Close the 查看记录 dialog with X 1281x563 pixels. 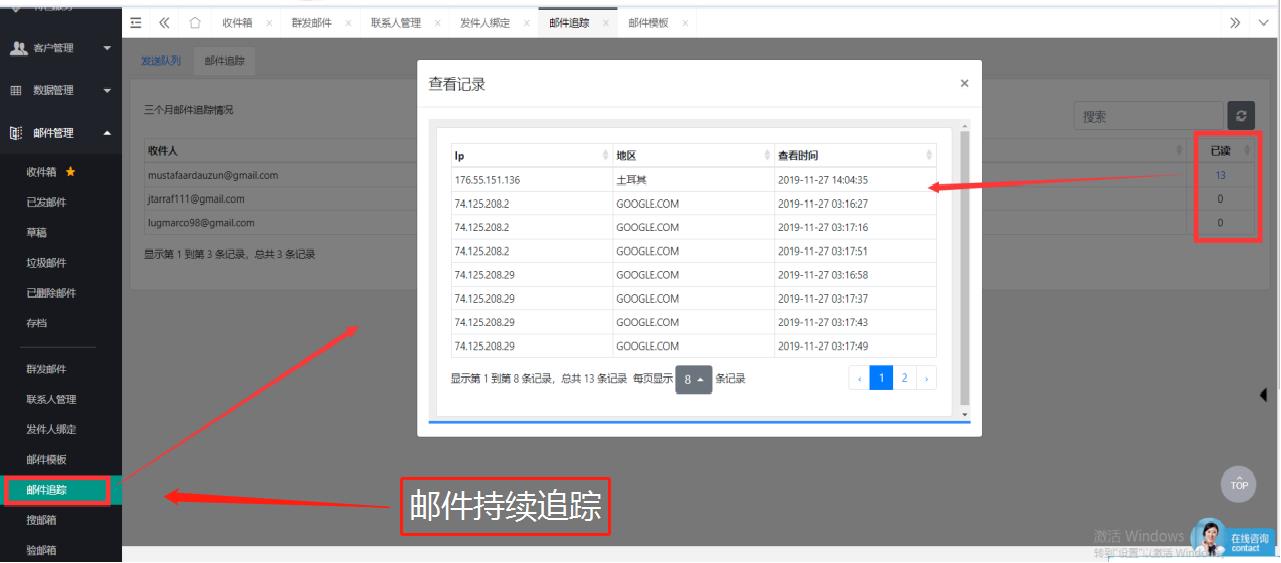click(x=964, y=84)
